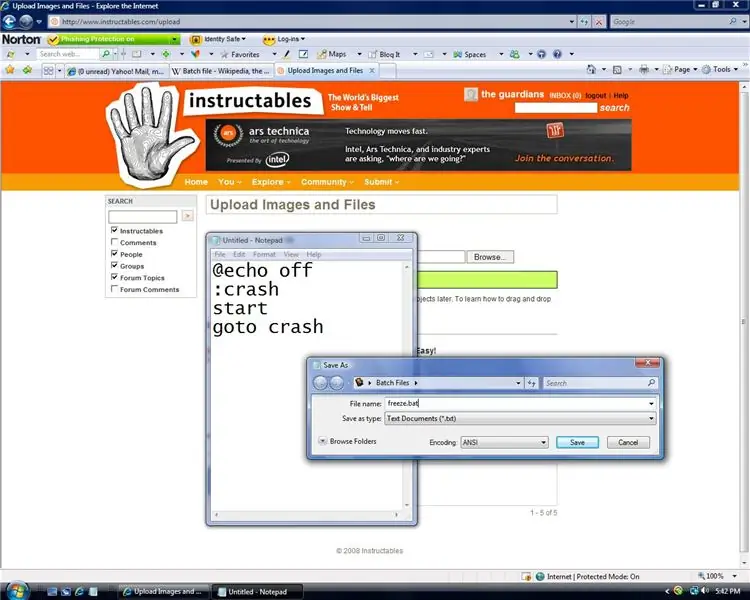
Task: Click the Notepad vertical scrollbar
Action: 407,386
